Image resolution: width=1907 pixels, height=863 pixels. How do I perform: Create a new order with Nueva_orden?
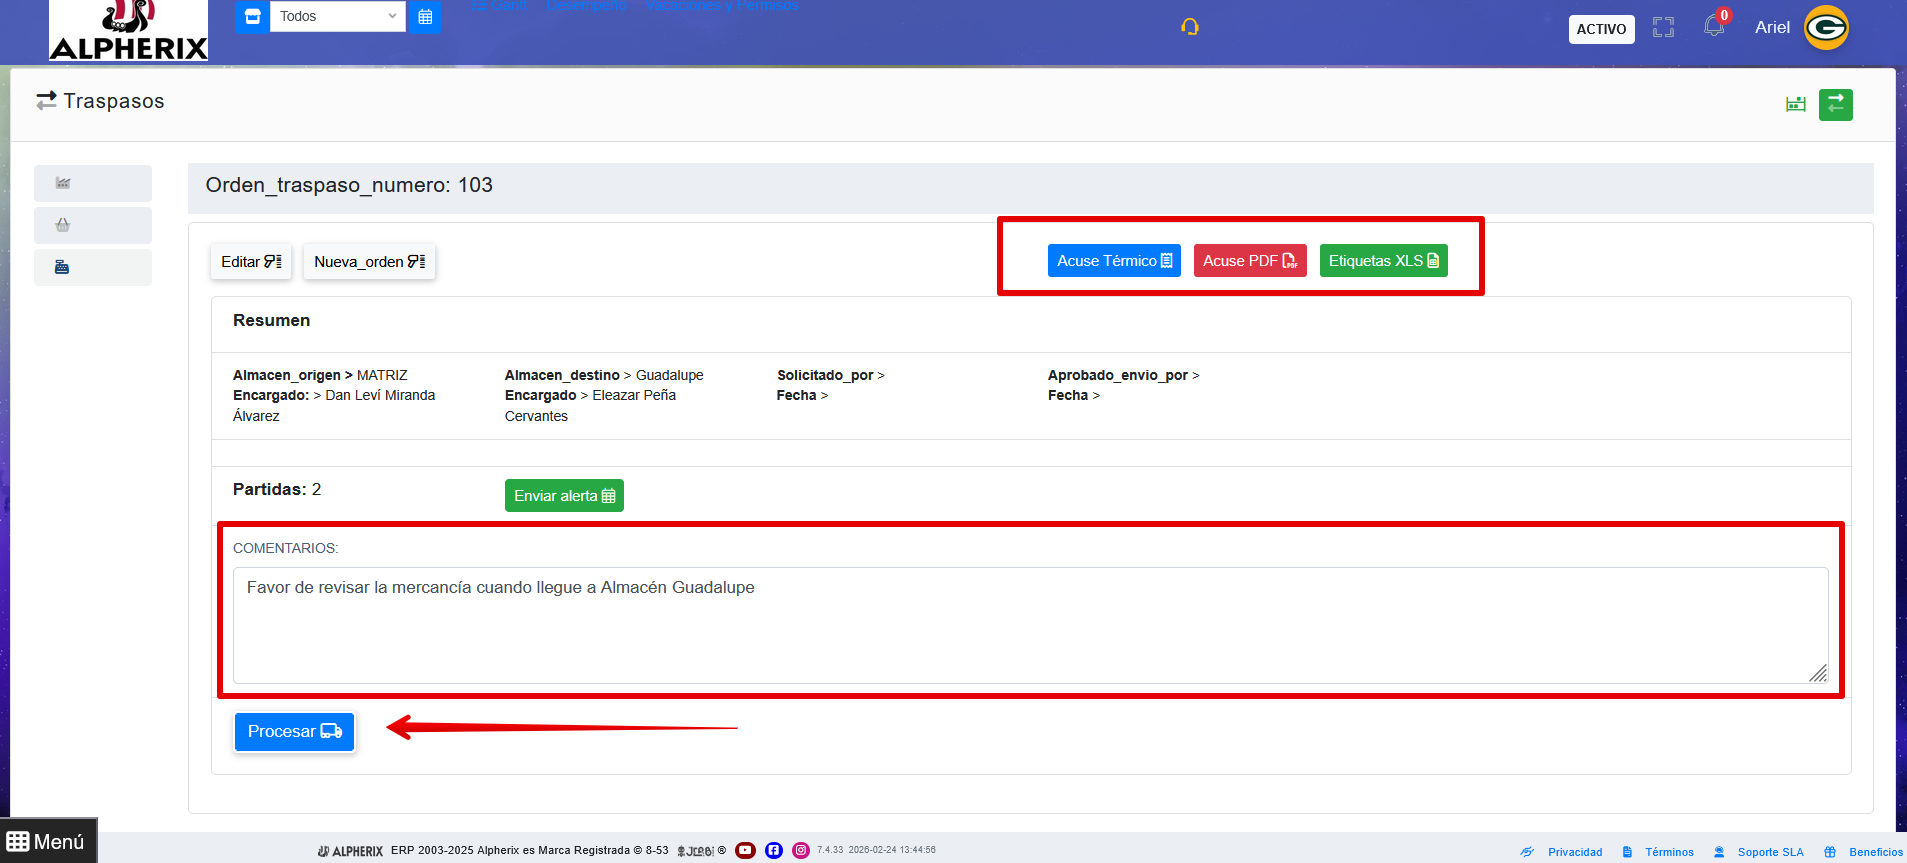(369, 261)
